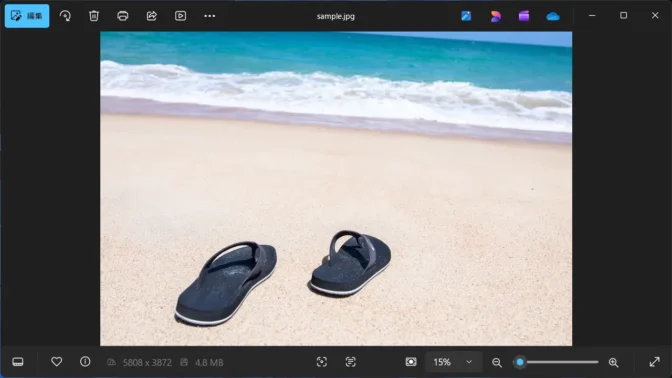The image size is (672, 378).
Task: Click the share icon
Action: pyautogui.click(x=152, y=16)
